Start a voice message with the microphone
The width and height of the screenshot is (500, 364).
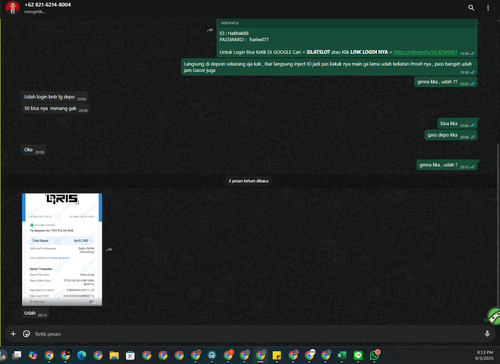[487, 334]
